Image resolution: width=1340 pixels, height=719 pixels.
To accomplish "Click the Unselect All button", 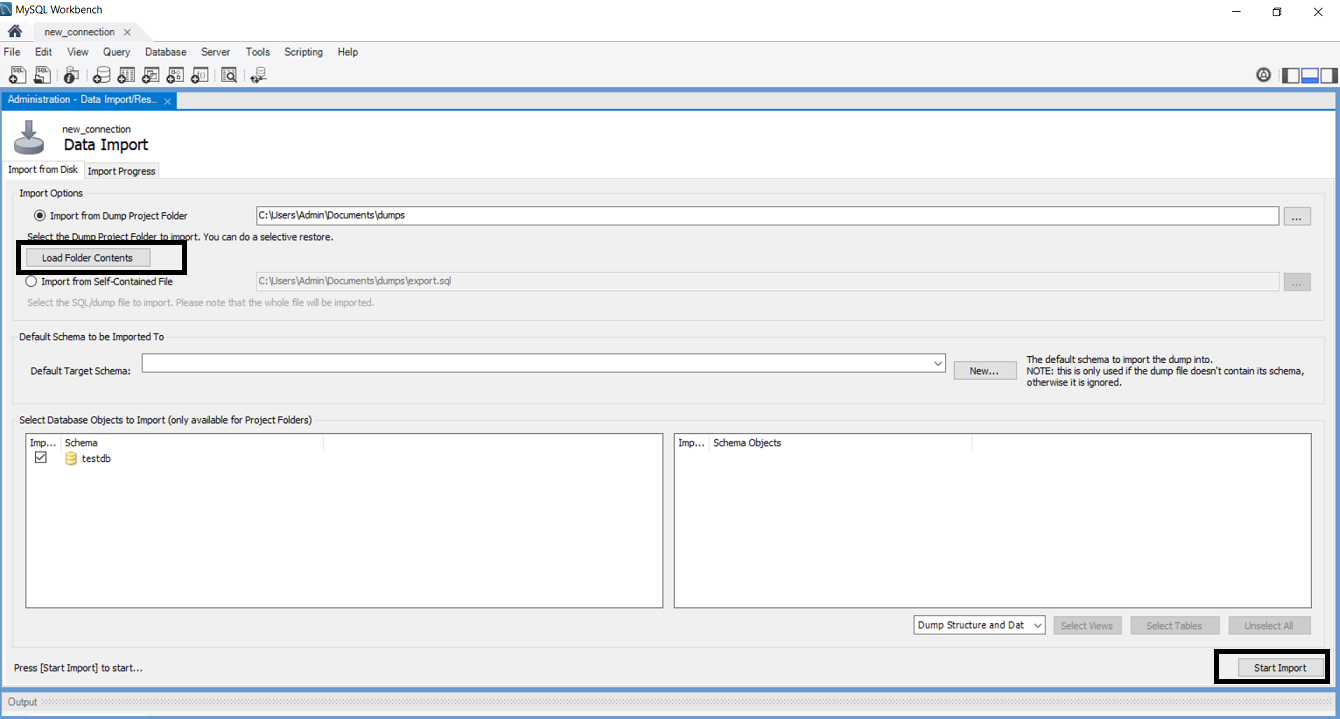I will 1269,626.
